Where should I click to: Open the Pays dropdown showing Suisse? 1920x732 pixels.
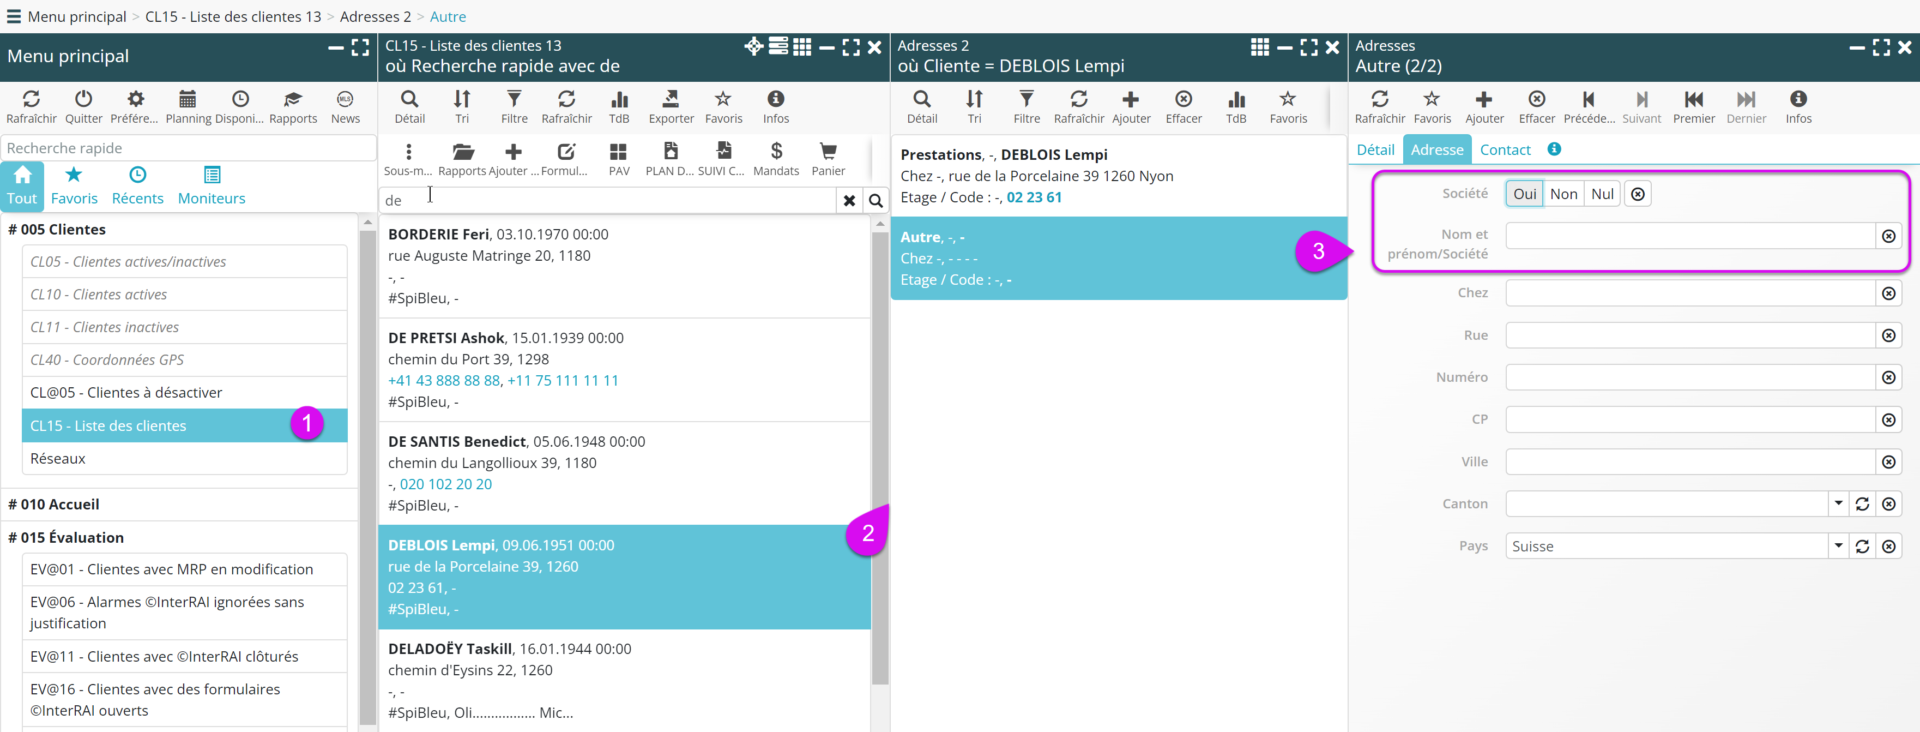pos(1838,546)
